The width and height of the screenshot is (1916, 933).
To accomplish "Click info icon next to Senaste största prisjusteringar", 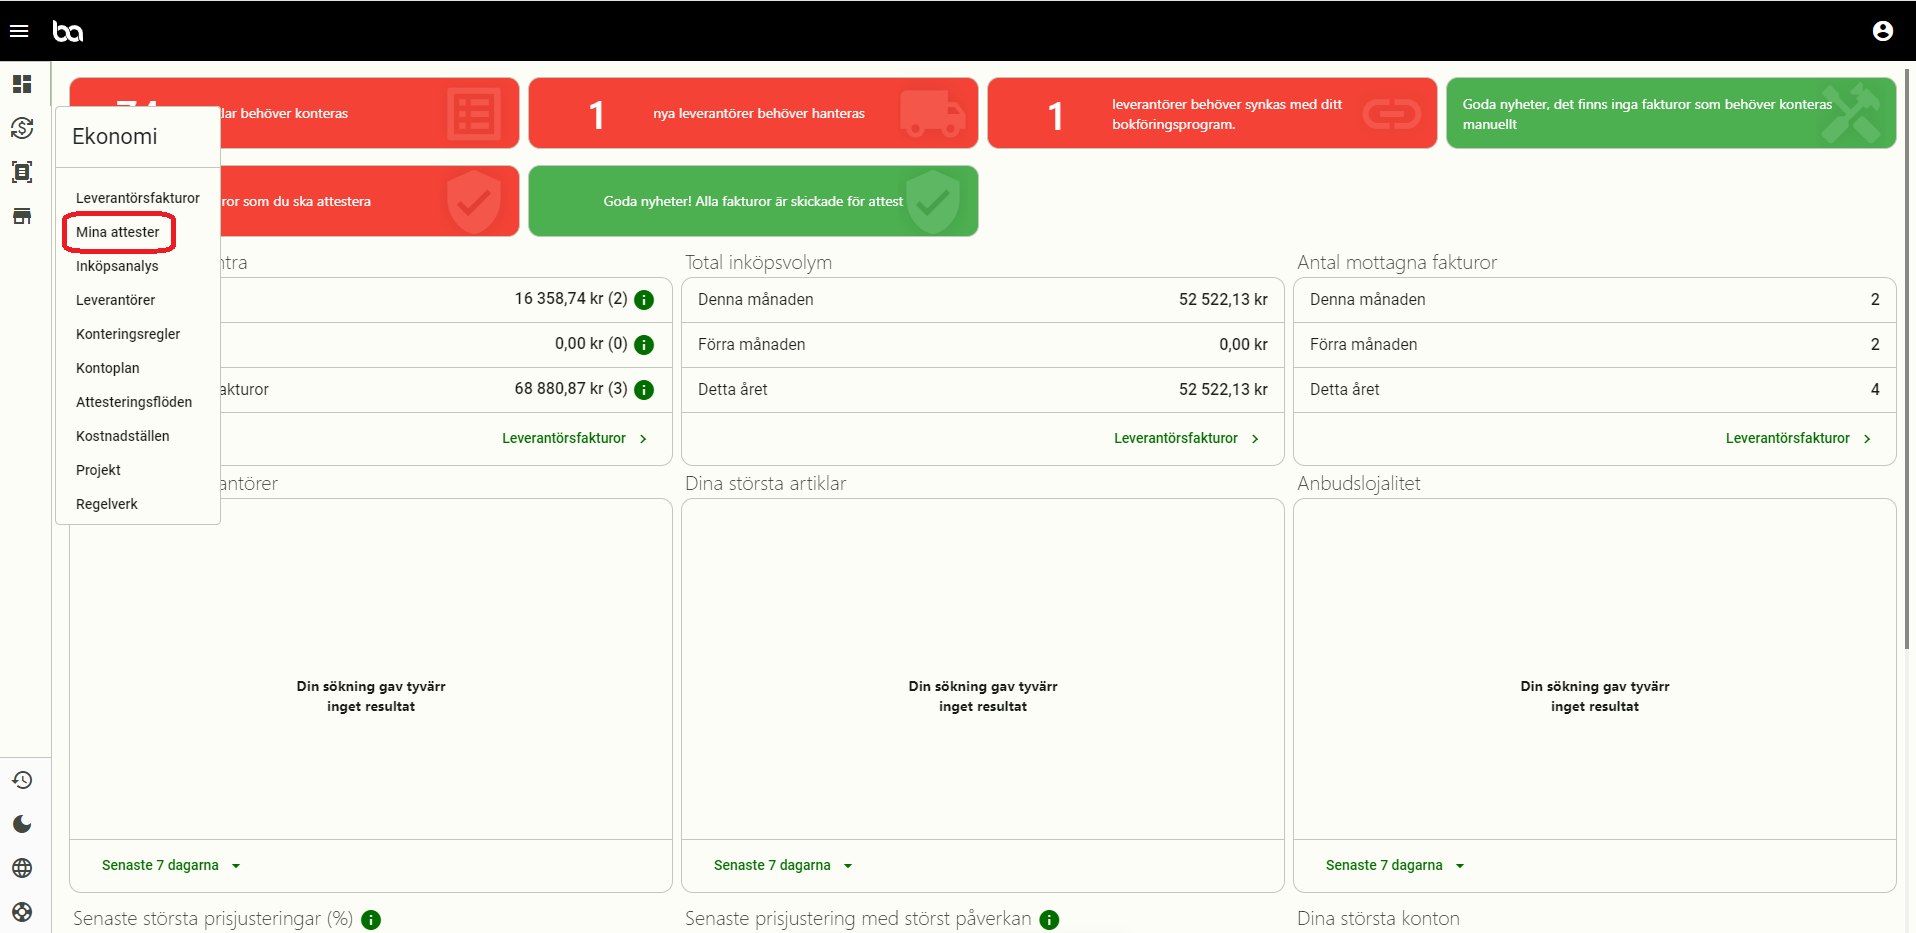I will click(371, 920).
